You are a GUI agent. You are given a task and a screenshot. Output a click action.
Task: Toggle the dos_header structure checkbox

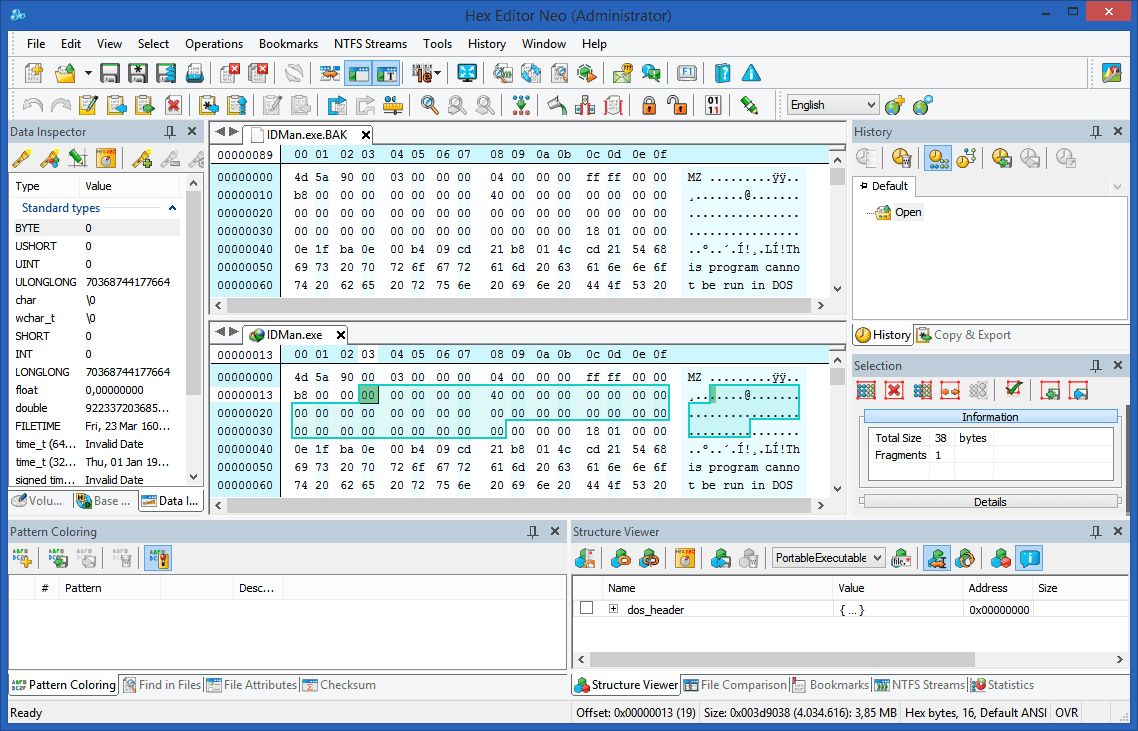point(585,608)
